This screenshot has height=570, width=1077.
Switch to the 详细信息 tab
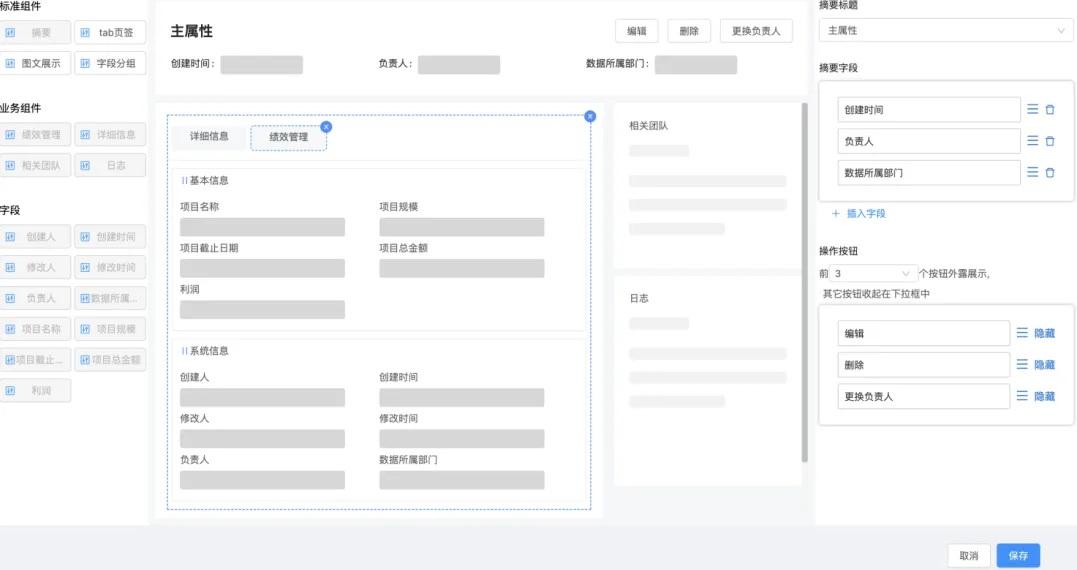[x=209, y=137]
